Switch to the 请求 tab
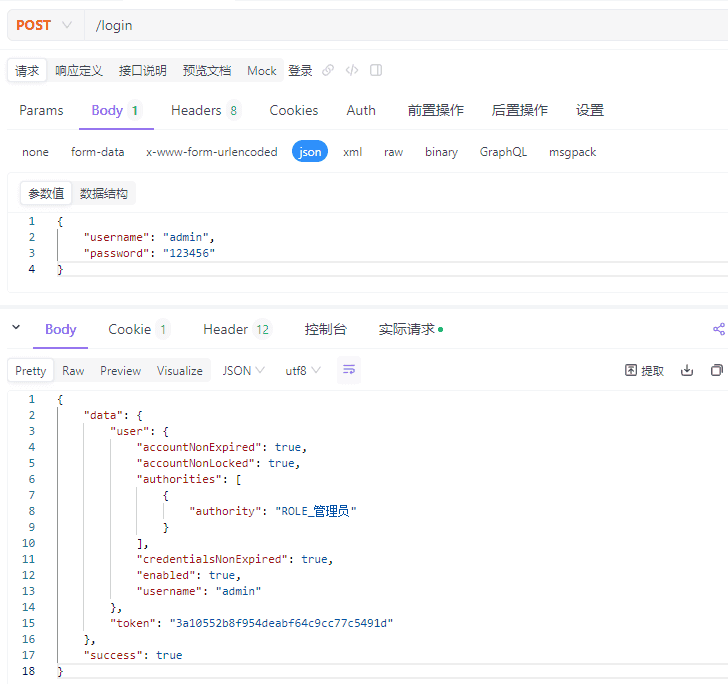The height and width of the screenshot is (684, 728). pyautogui.click(x=27, y=71)
